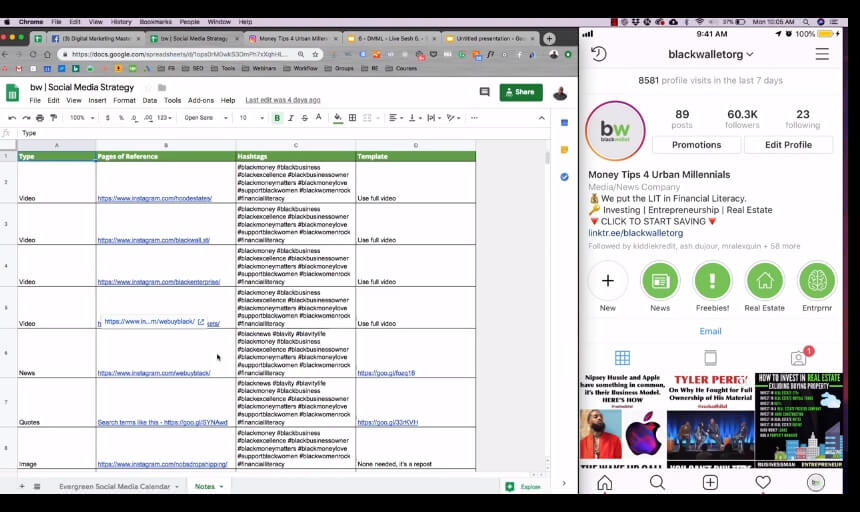The height and width of the screenshot is (512, 860).
Task: Toggle strikethrough formatting
Action: pos(304,118)
